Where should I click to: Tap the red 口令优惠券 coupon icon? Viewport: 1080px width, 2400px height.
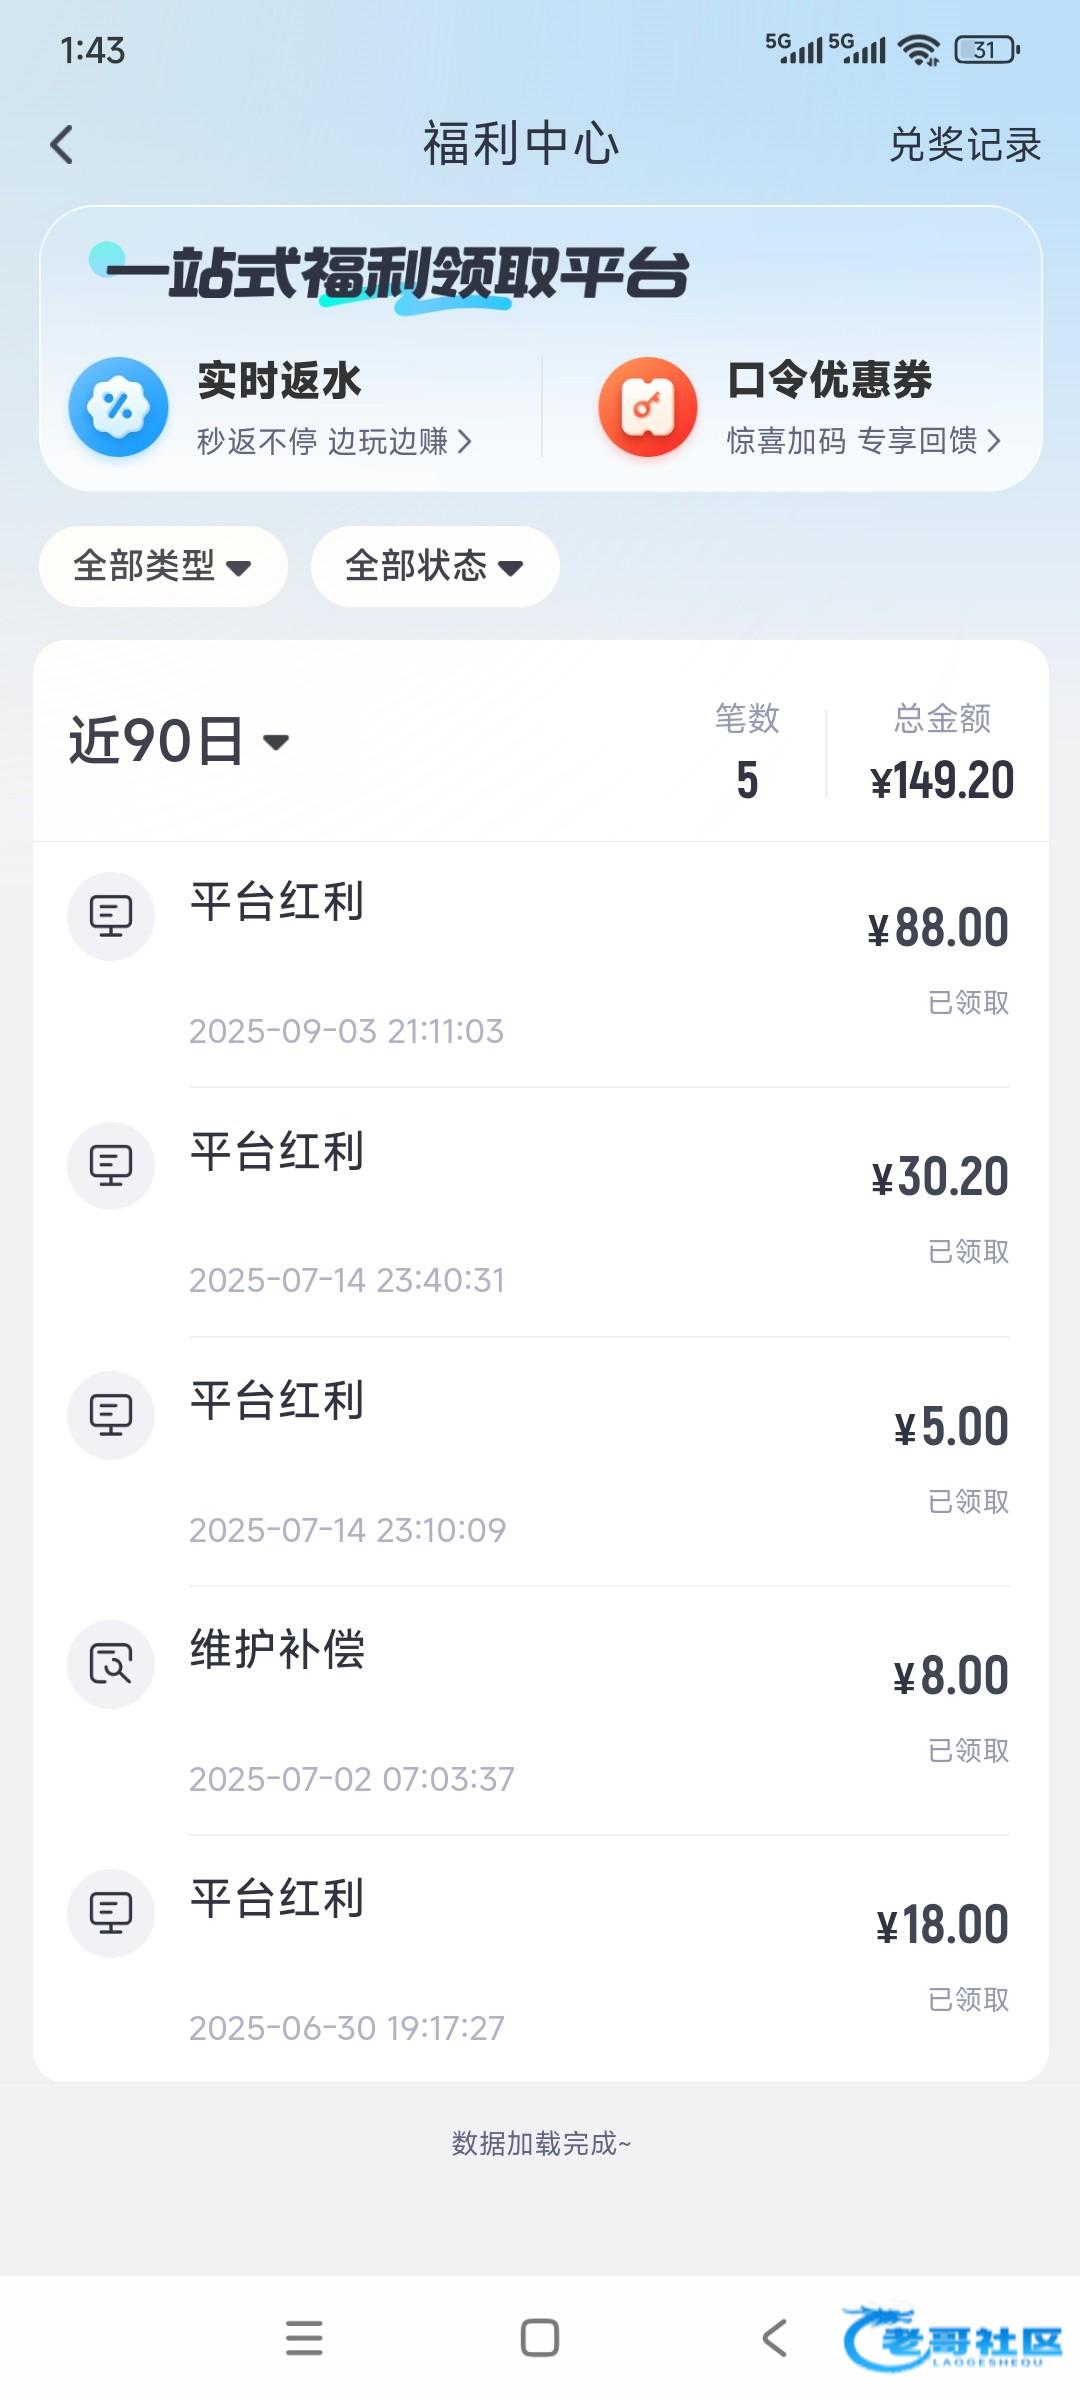pyautogui.click(x=648, y=407)
